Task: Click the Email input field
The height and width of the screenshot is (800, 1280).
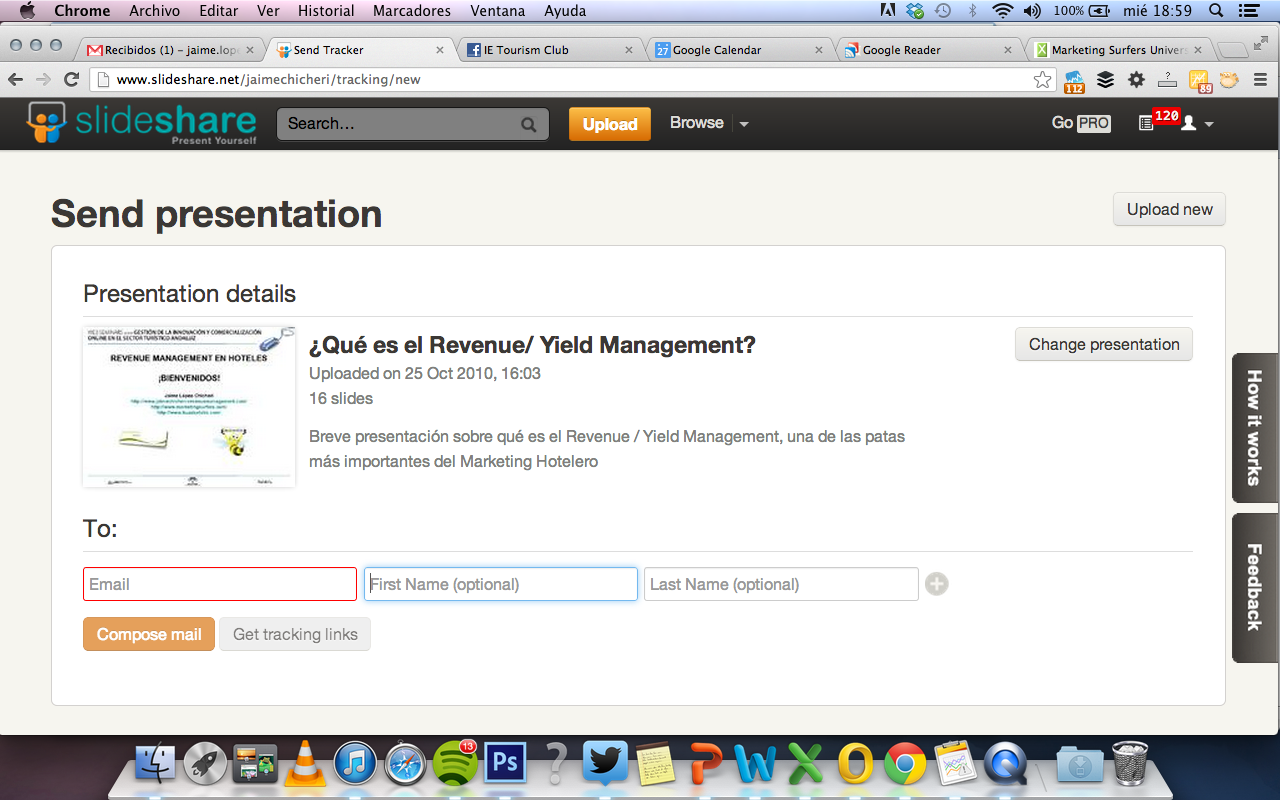Action: (x=220, y=584)
